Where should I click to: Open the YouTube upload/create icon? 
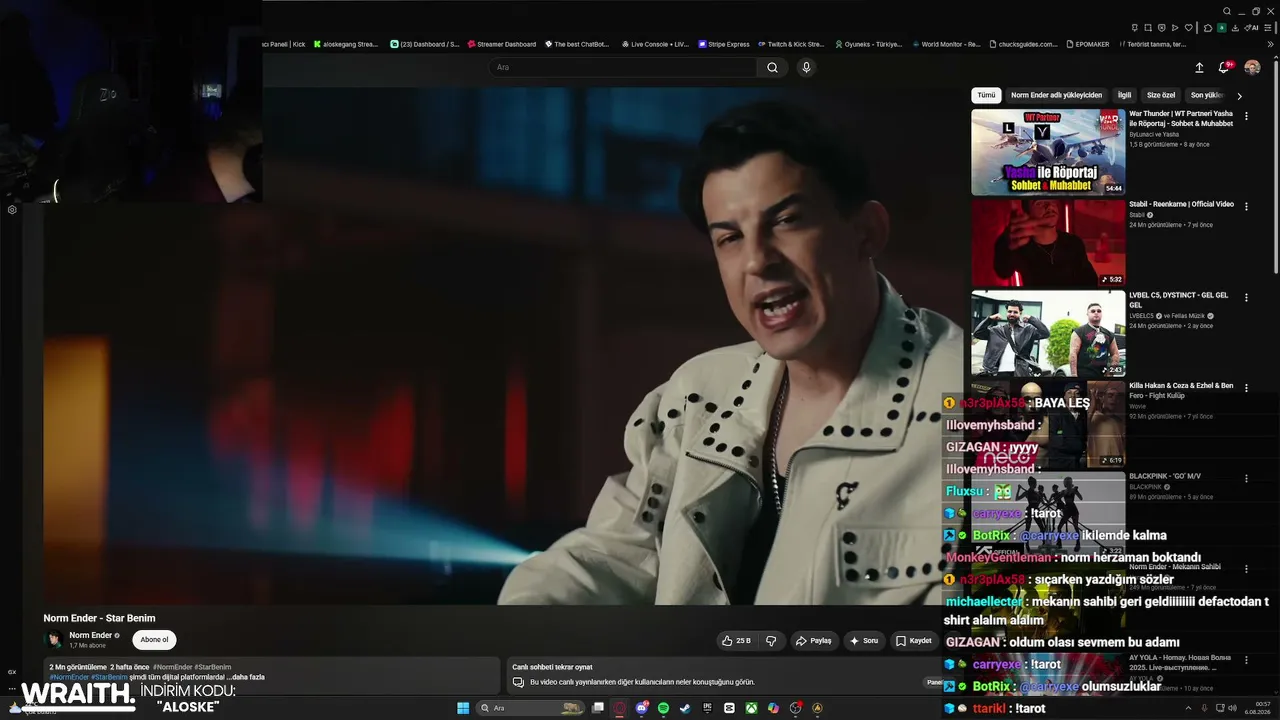coord(1199,68)
